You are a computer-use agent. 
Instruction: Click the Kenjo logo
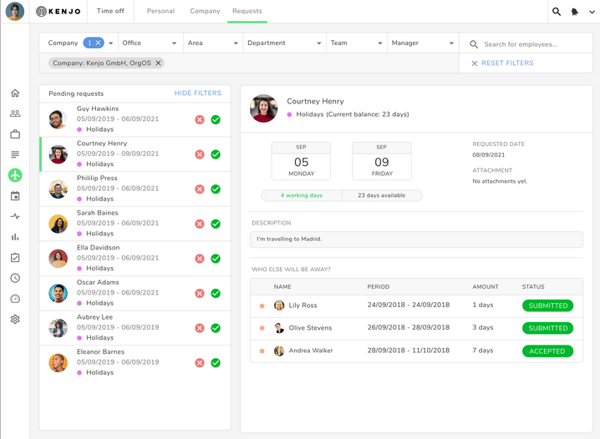58,11
